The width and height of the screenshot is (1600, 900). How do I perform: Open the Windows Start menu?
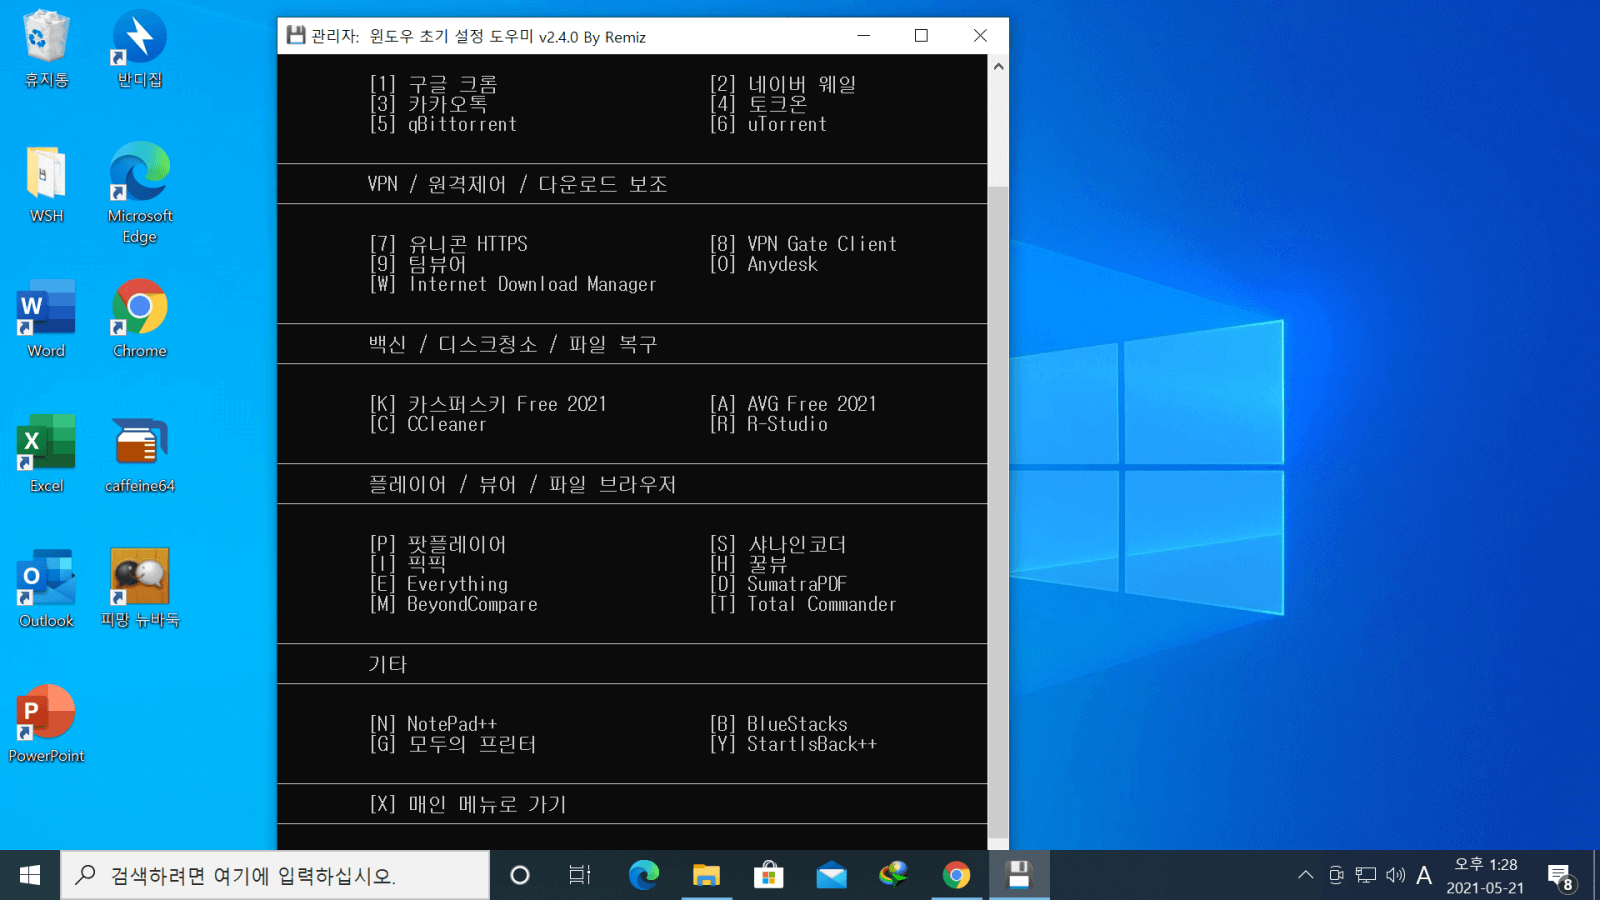(30, 875)
